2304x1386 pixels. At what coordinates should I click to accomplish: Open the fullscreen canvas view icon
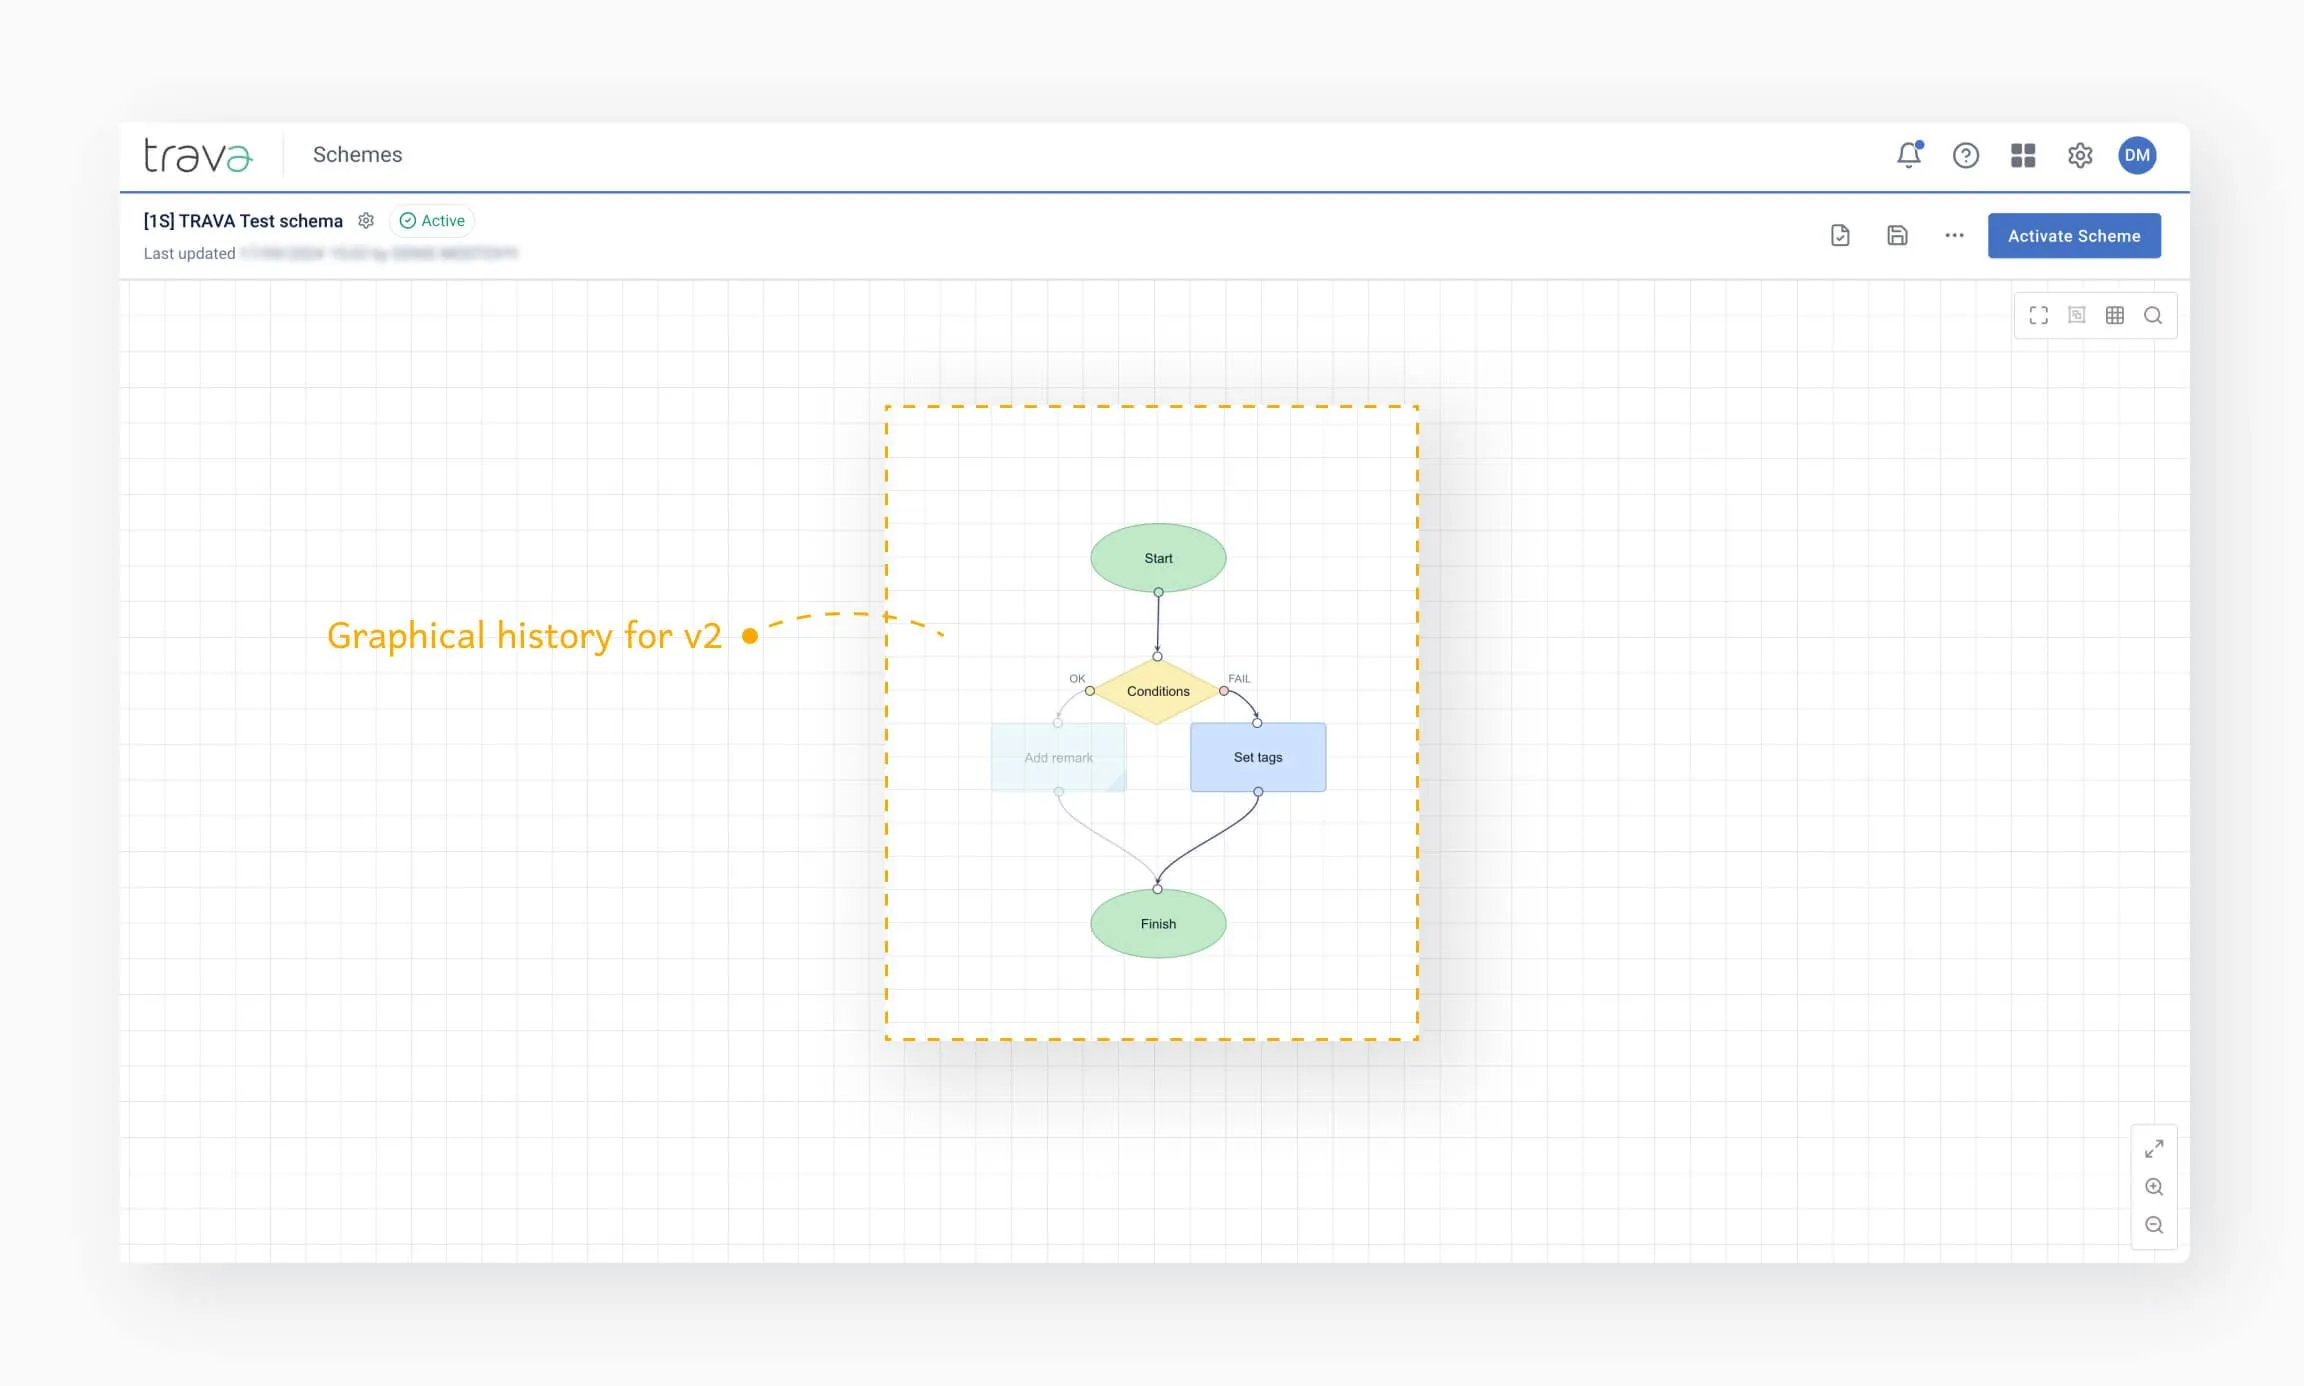click(2038, 315)
